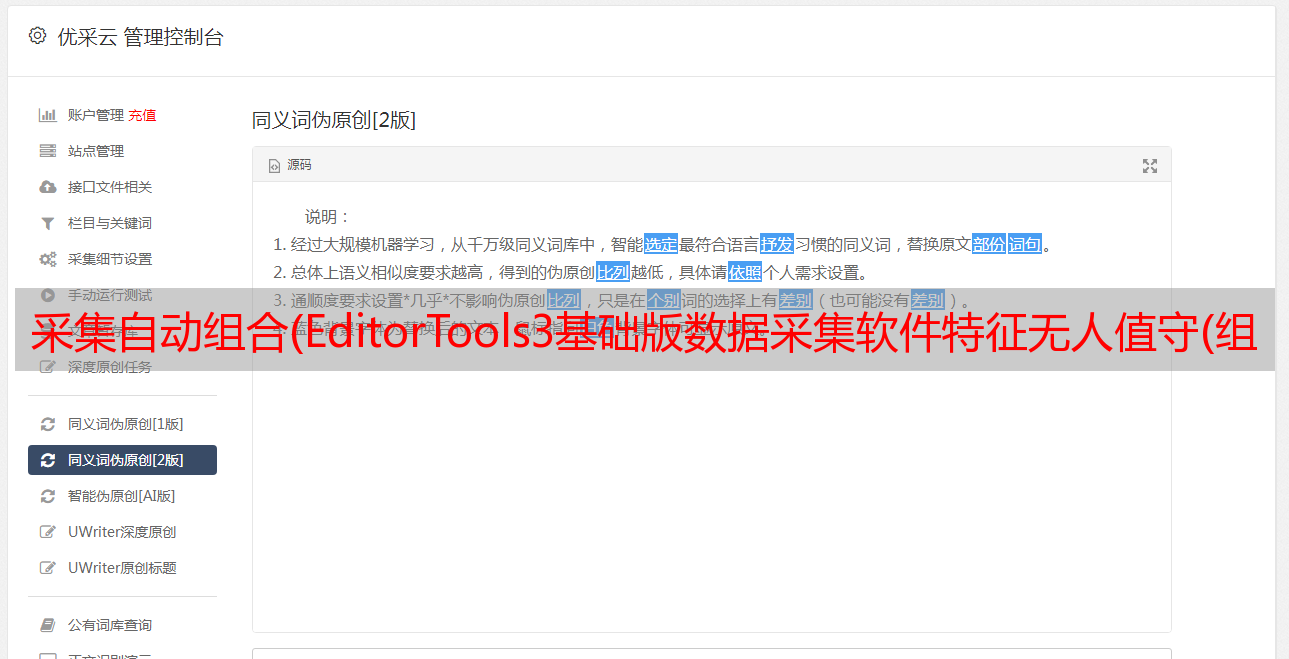Toggle the 源码 source view button
The height and width of the screenshot is (659, 1289).
click(x=290, y=165)
